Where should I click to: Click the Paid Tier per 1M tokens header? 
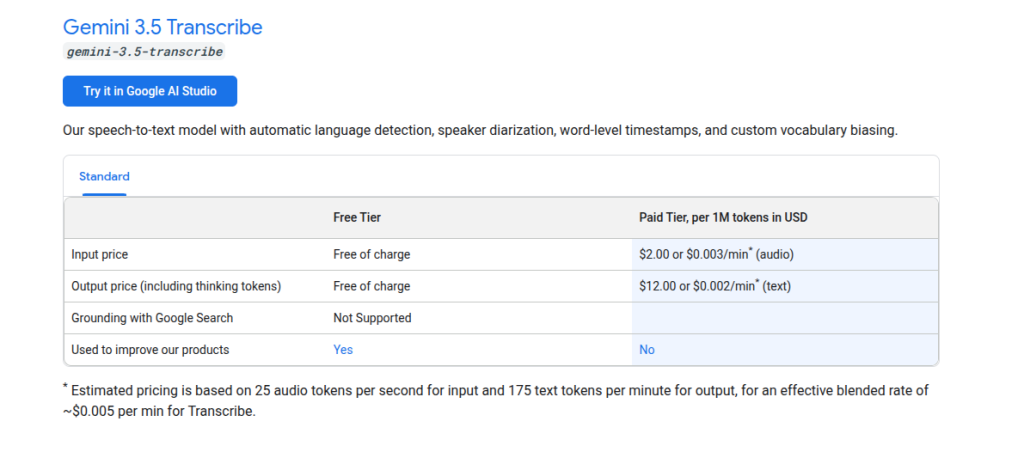[723, 218]
